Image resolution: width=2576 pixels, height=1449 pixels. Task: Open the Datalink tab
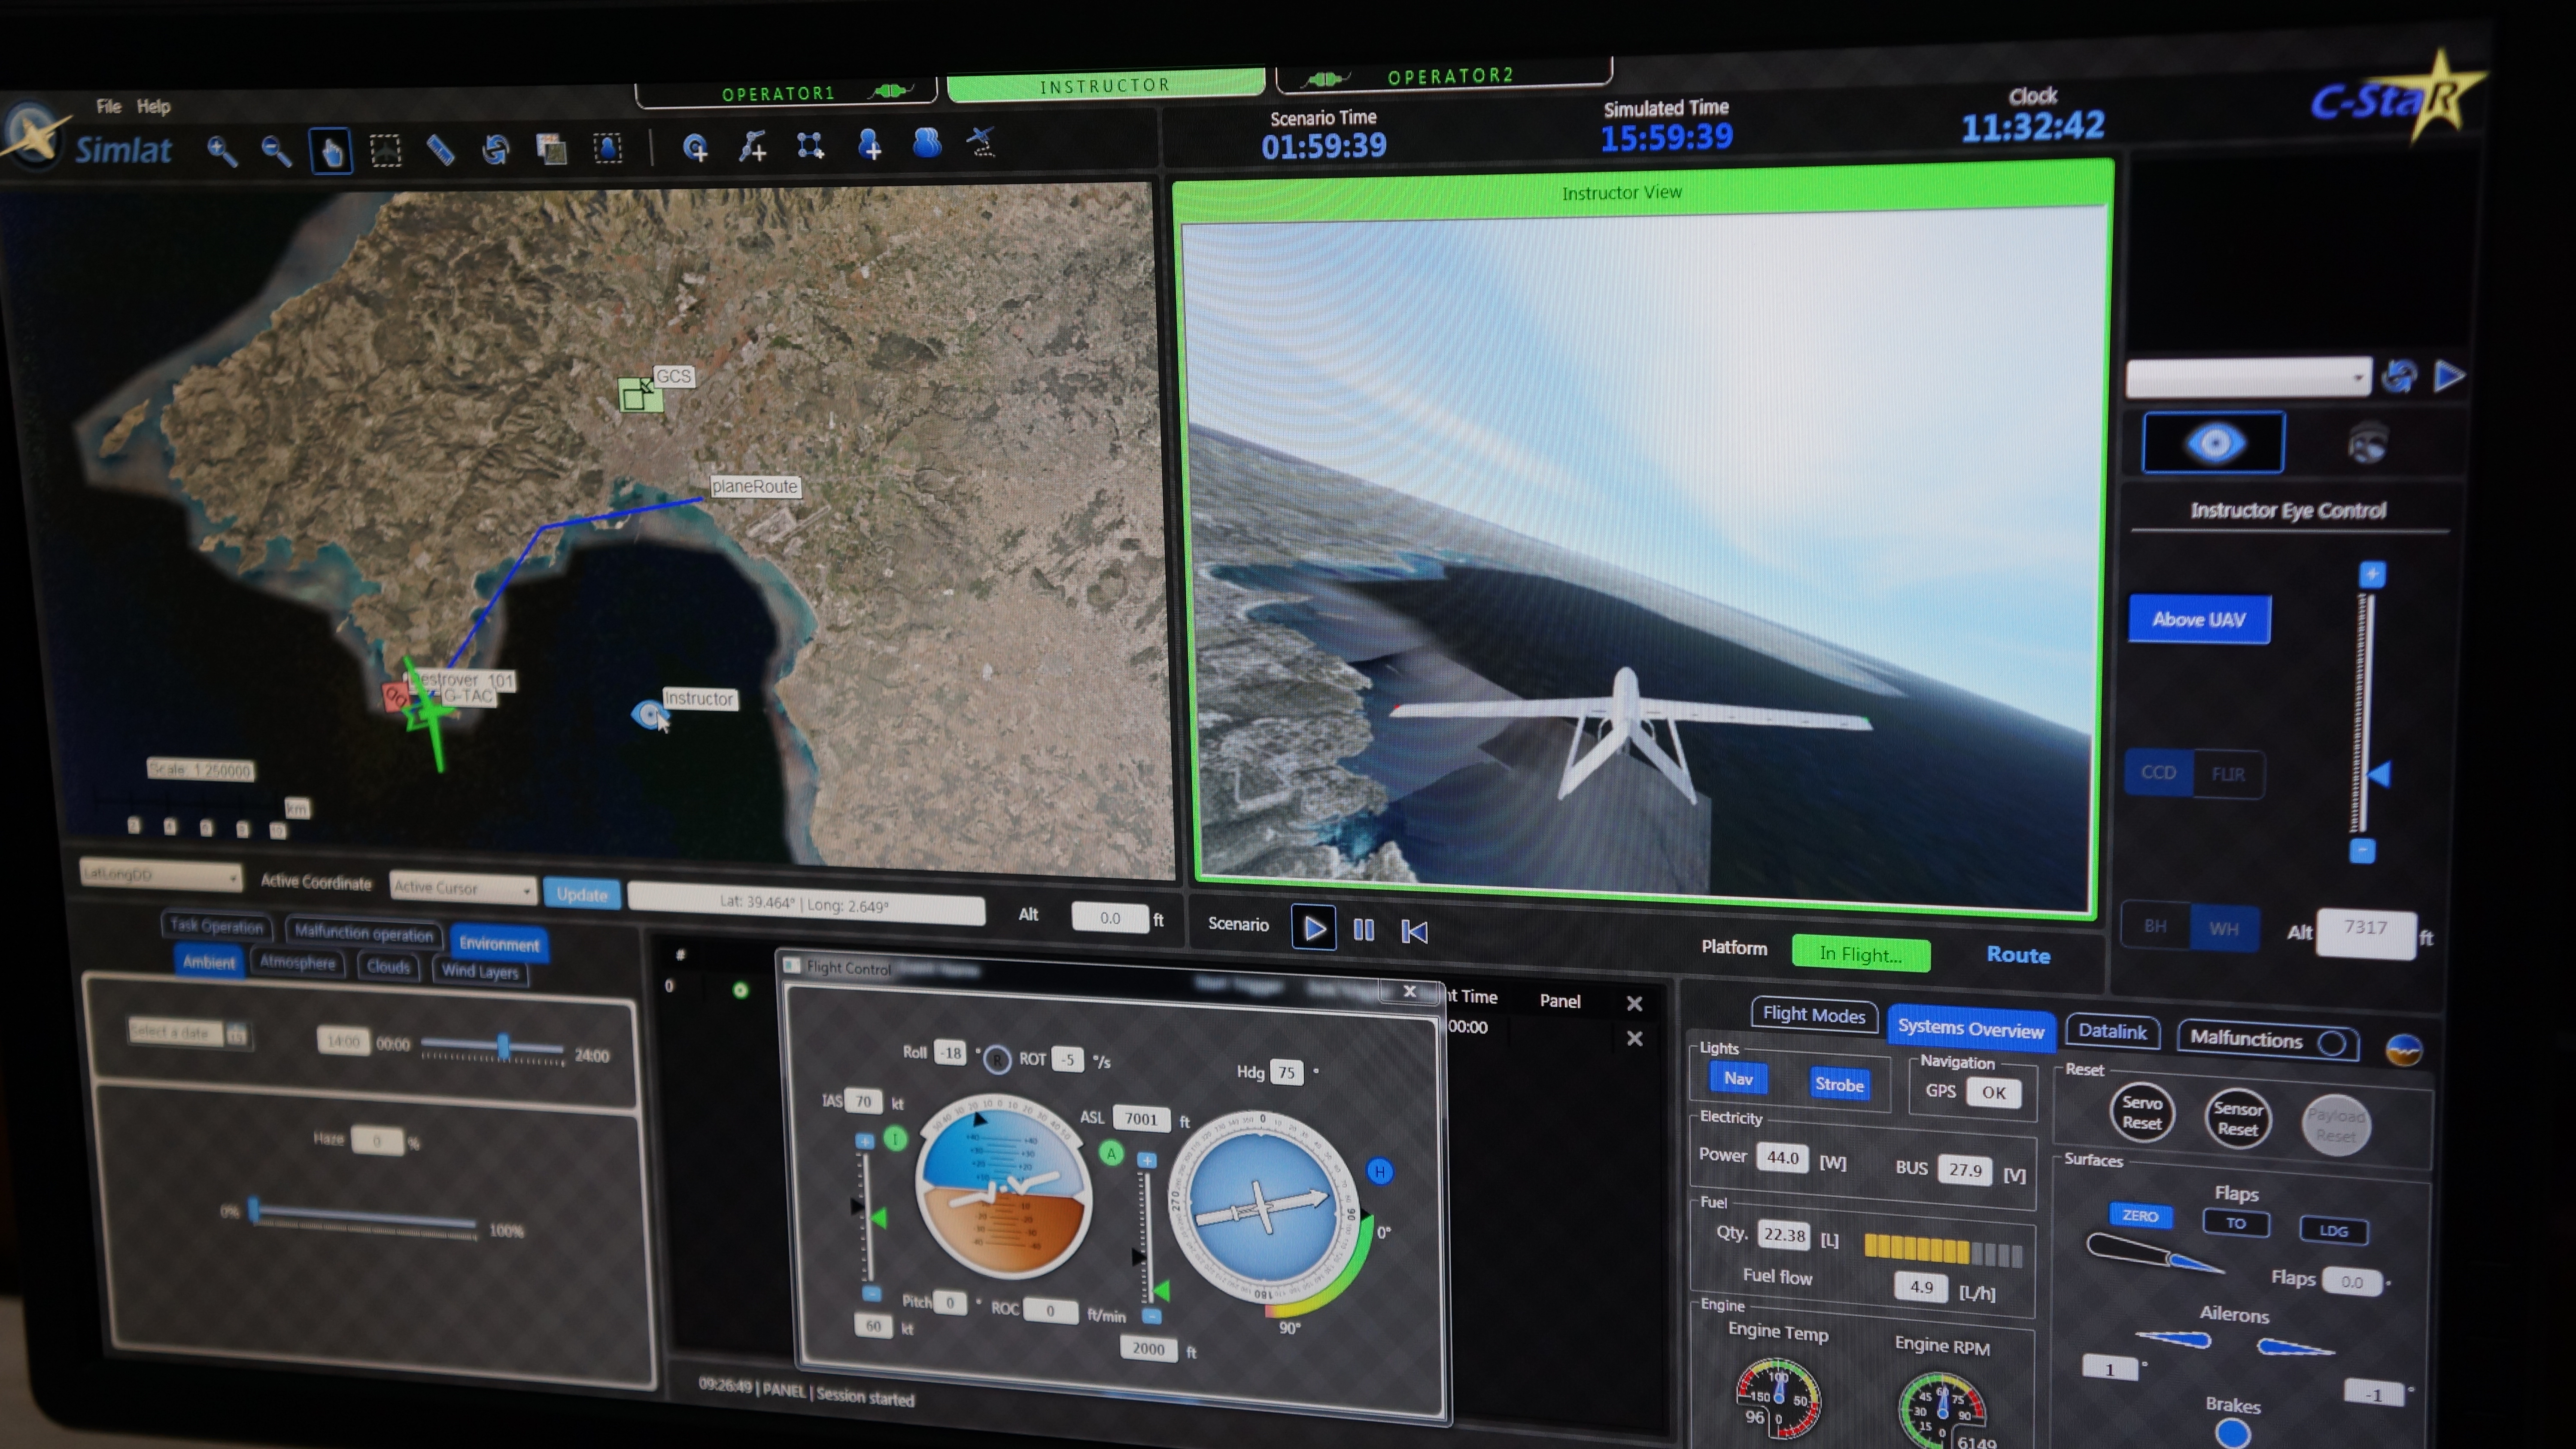click(2111, 1031)
